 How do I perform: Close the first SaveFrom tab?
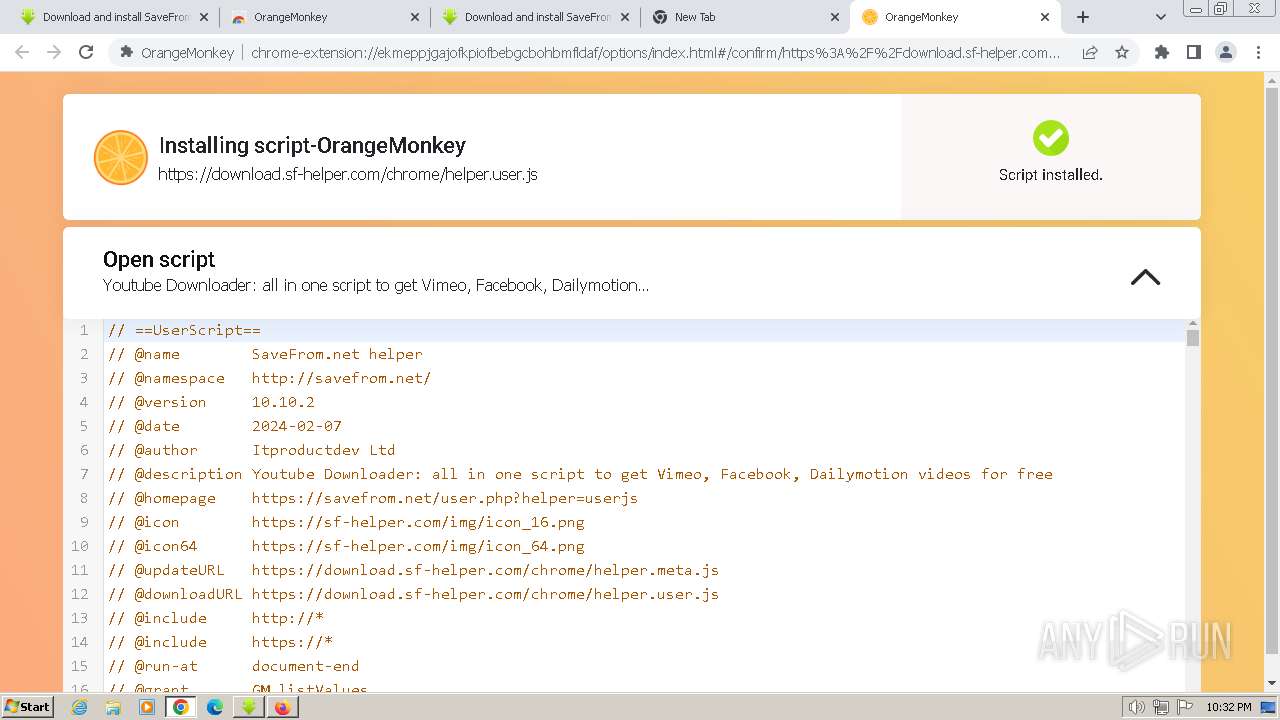203,17
